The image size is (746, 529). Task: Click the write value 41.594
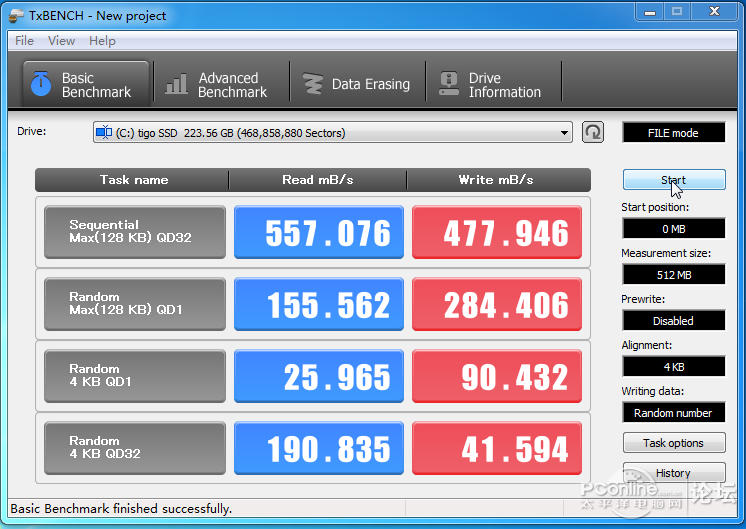pos(497,448)
